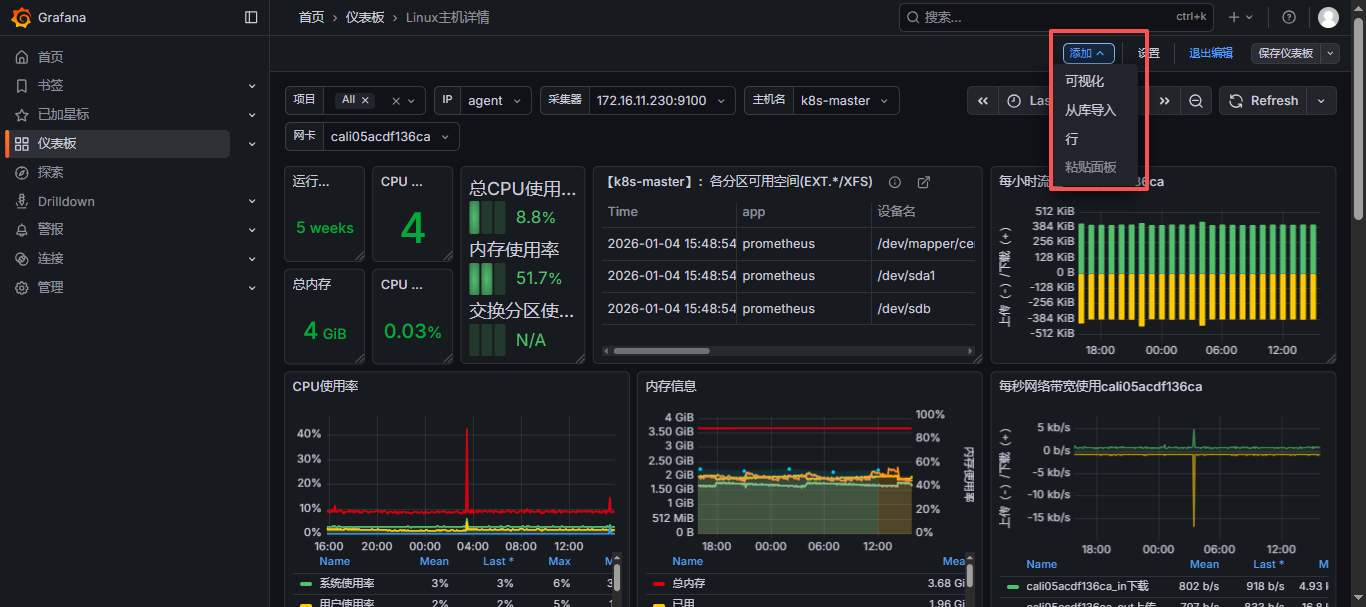Expand the 警报 sidebar section
The height and width of the screenshot is (607, 1366).
point(252,229)
